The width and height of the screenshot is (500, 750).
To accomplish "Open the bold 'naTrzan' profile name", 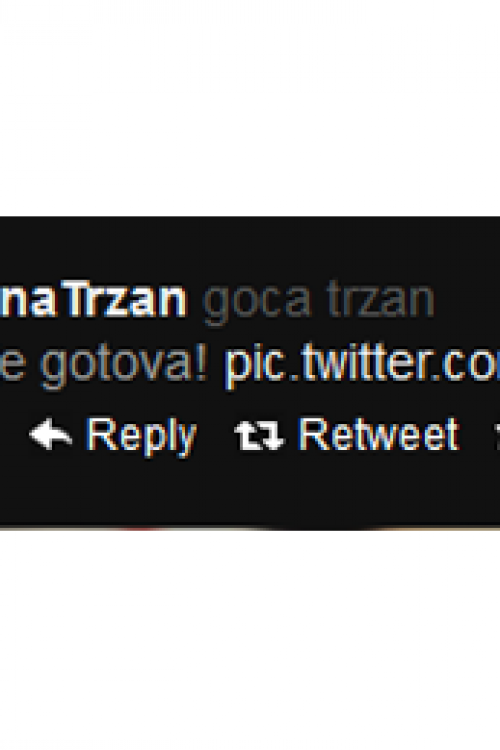I will (x=92, y=300).
